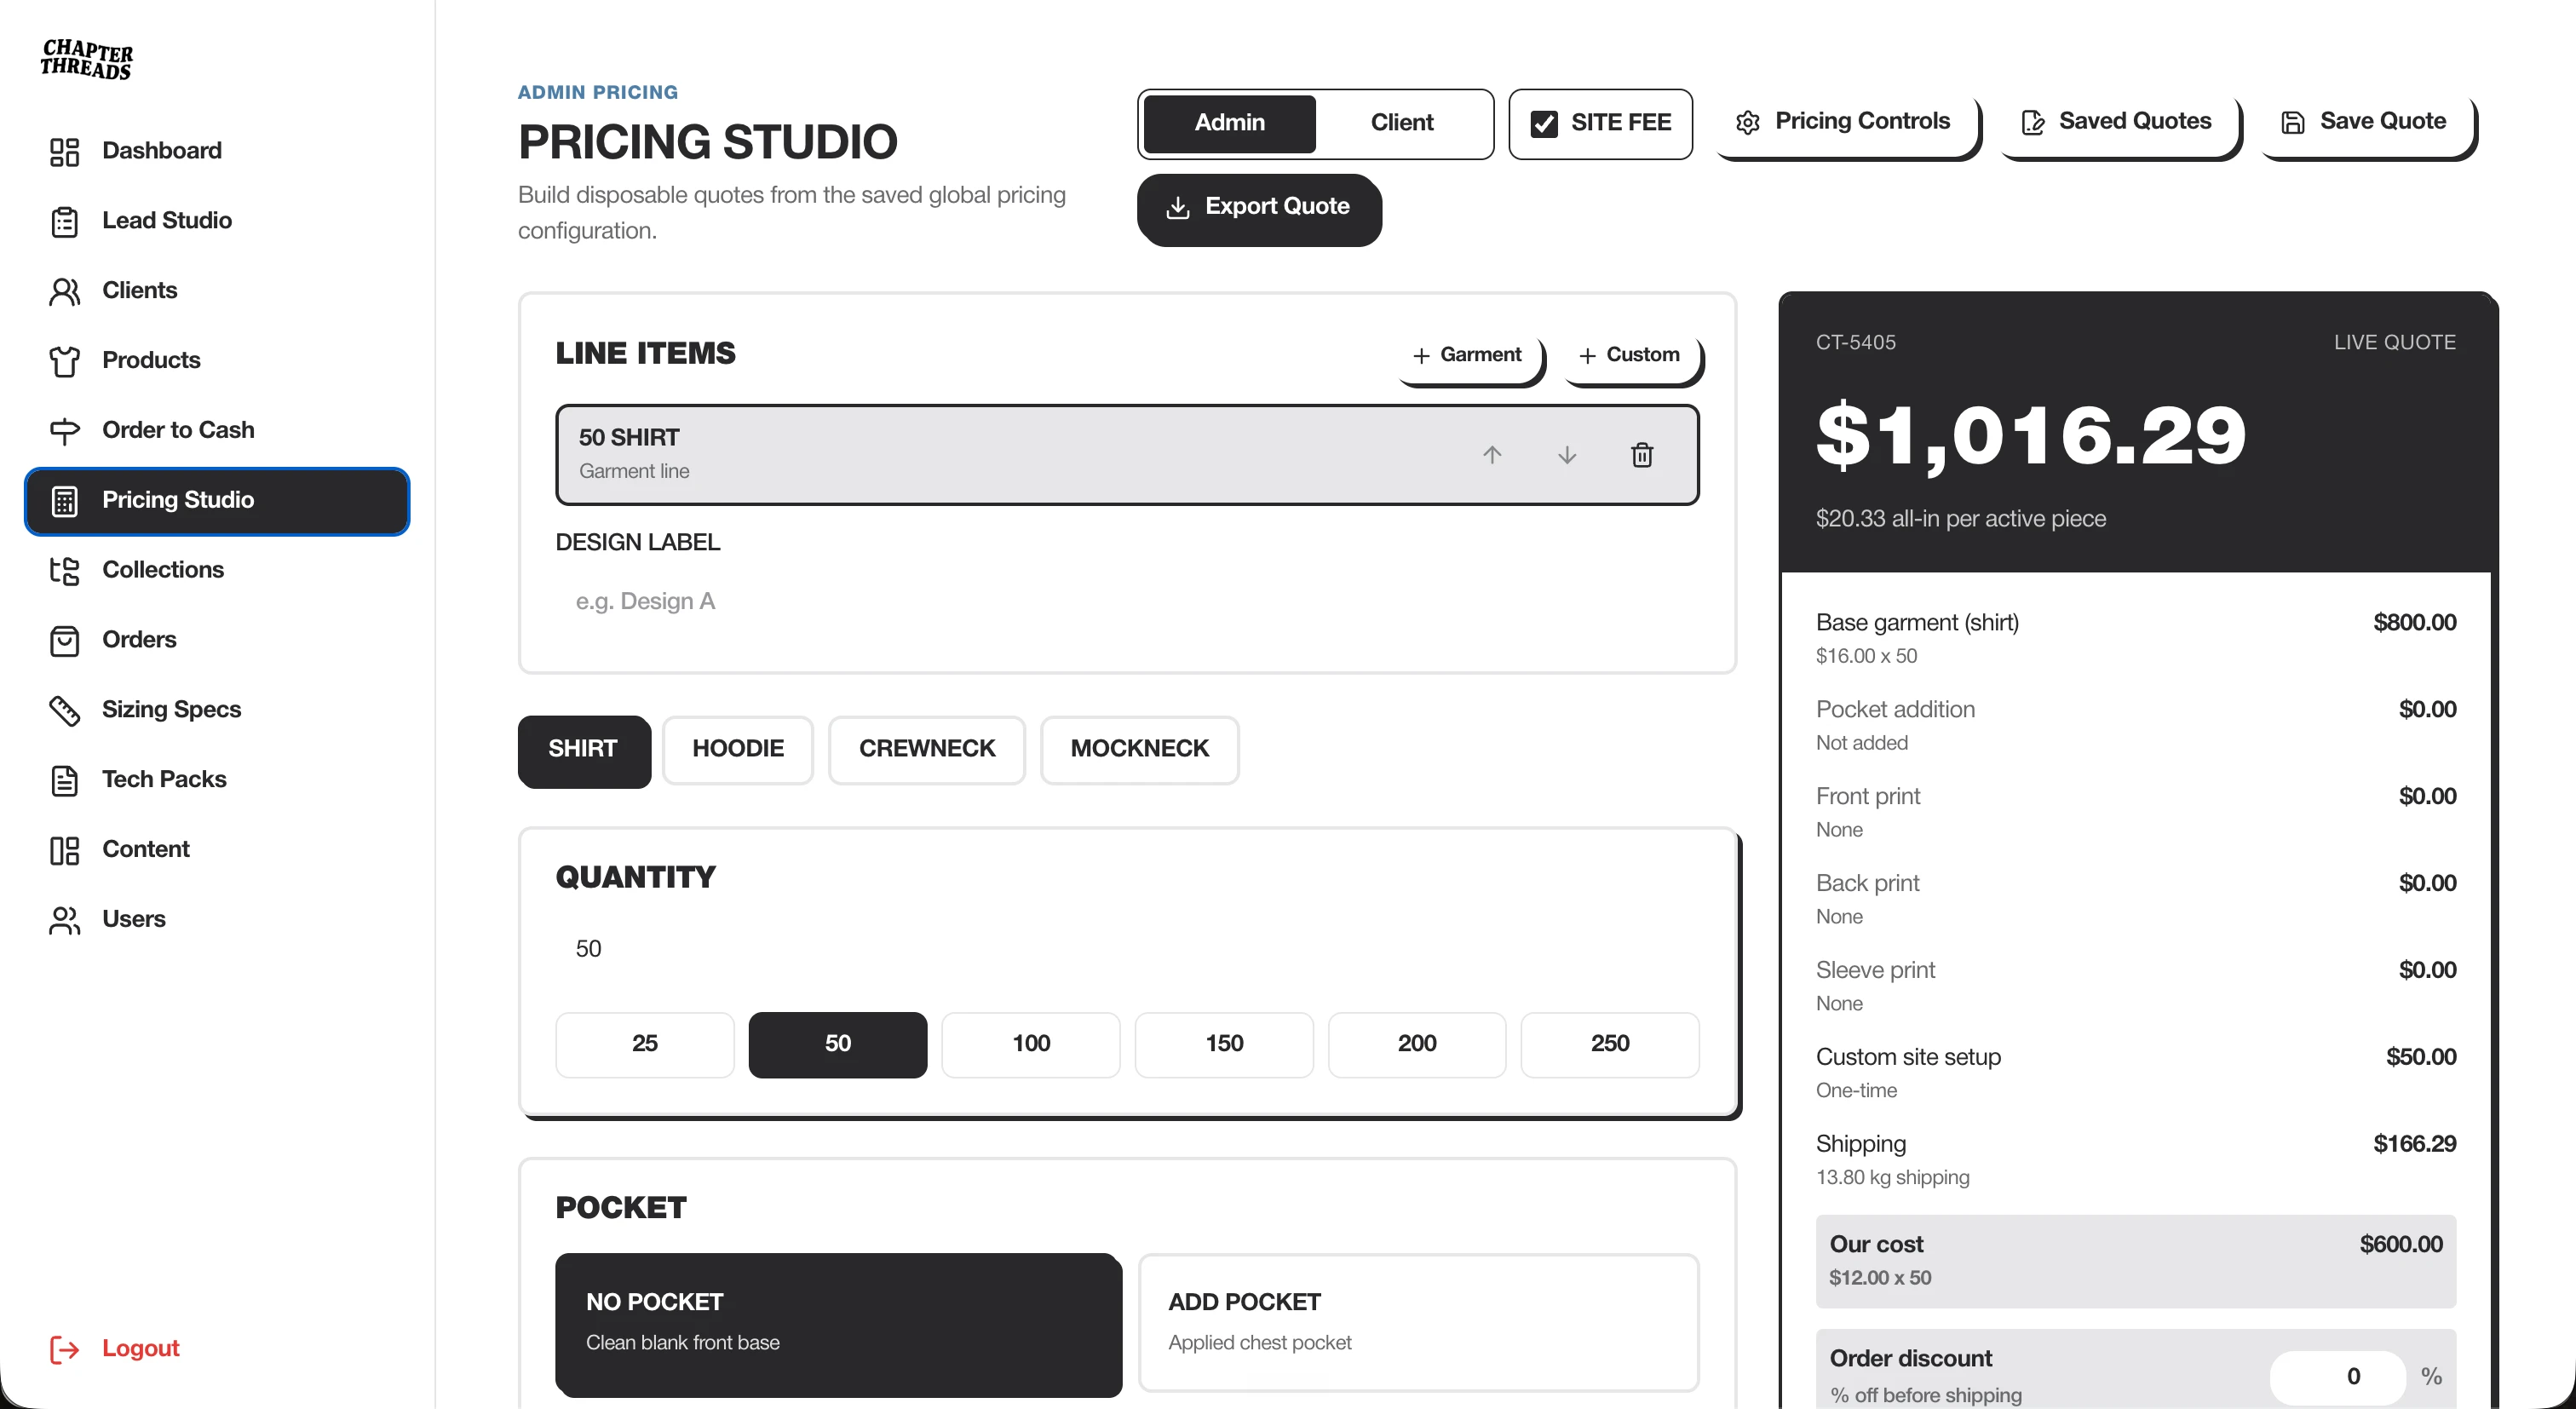The image size is (2576, 1409).
Task: Choose quantity preset 200
Action: tap(1417, 1044)
